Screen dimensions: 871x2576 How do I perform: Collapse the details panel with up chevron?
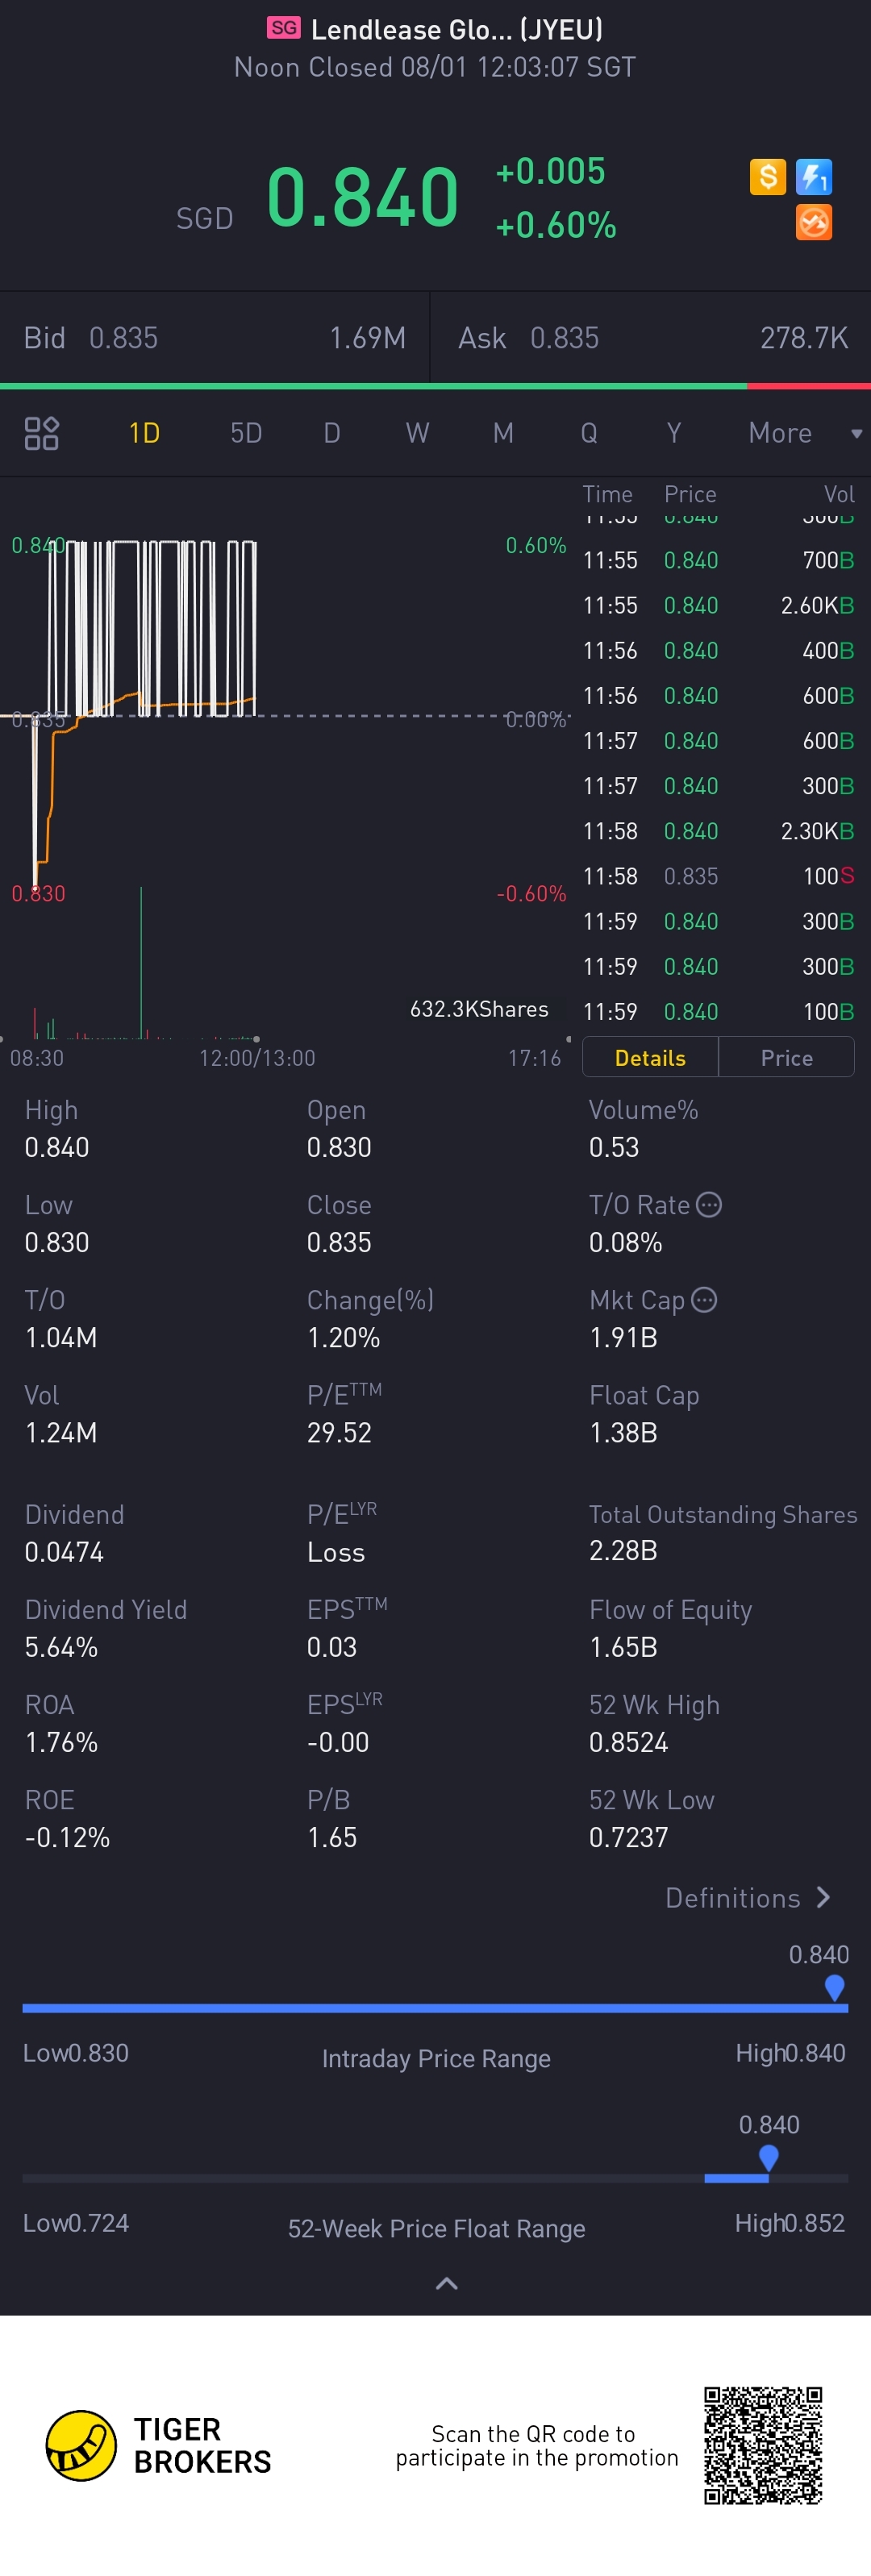pyautogui.click(x=446, y=2283)
